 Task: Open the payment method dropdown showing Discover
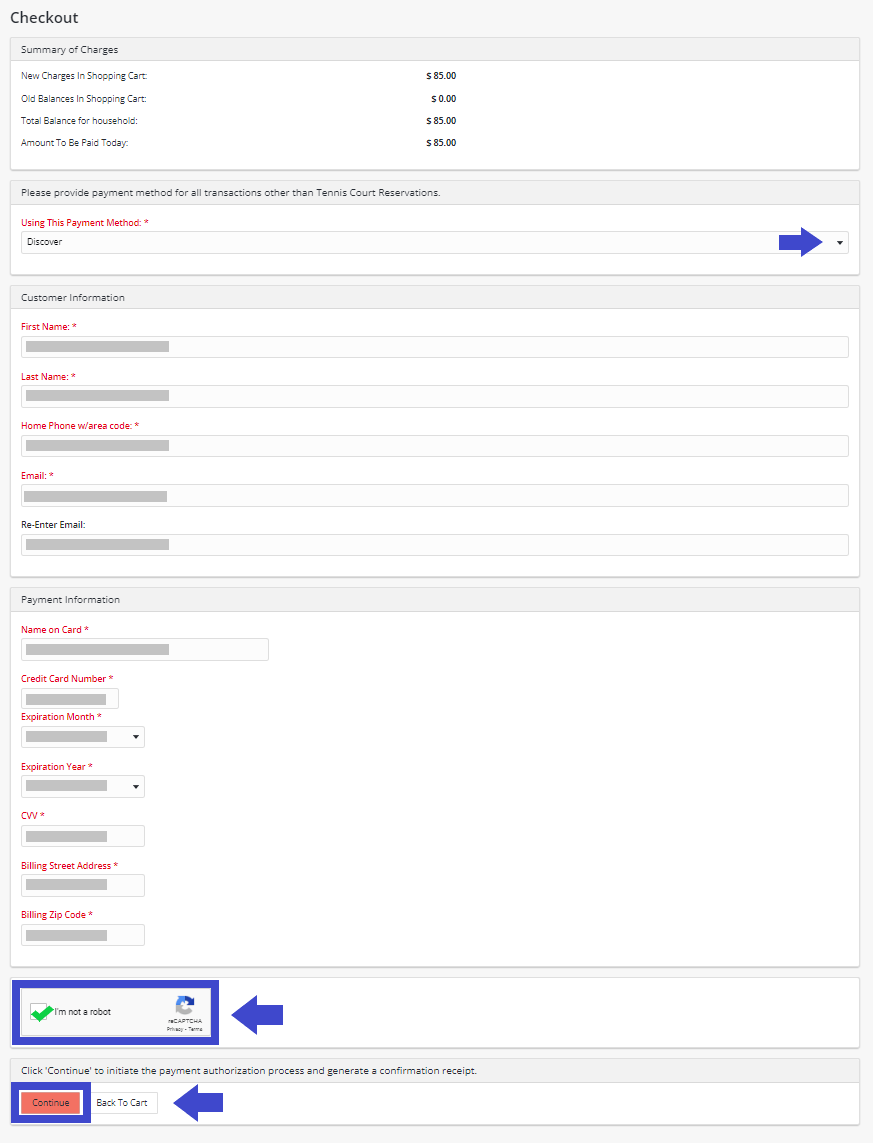pos(434,242)
